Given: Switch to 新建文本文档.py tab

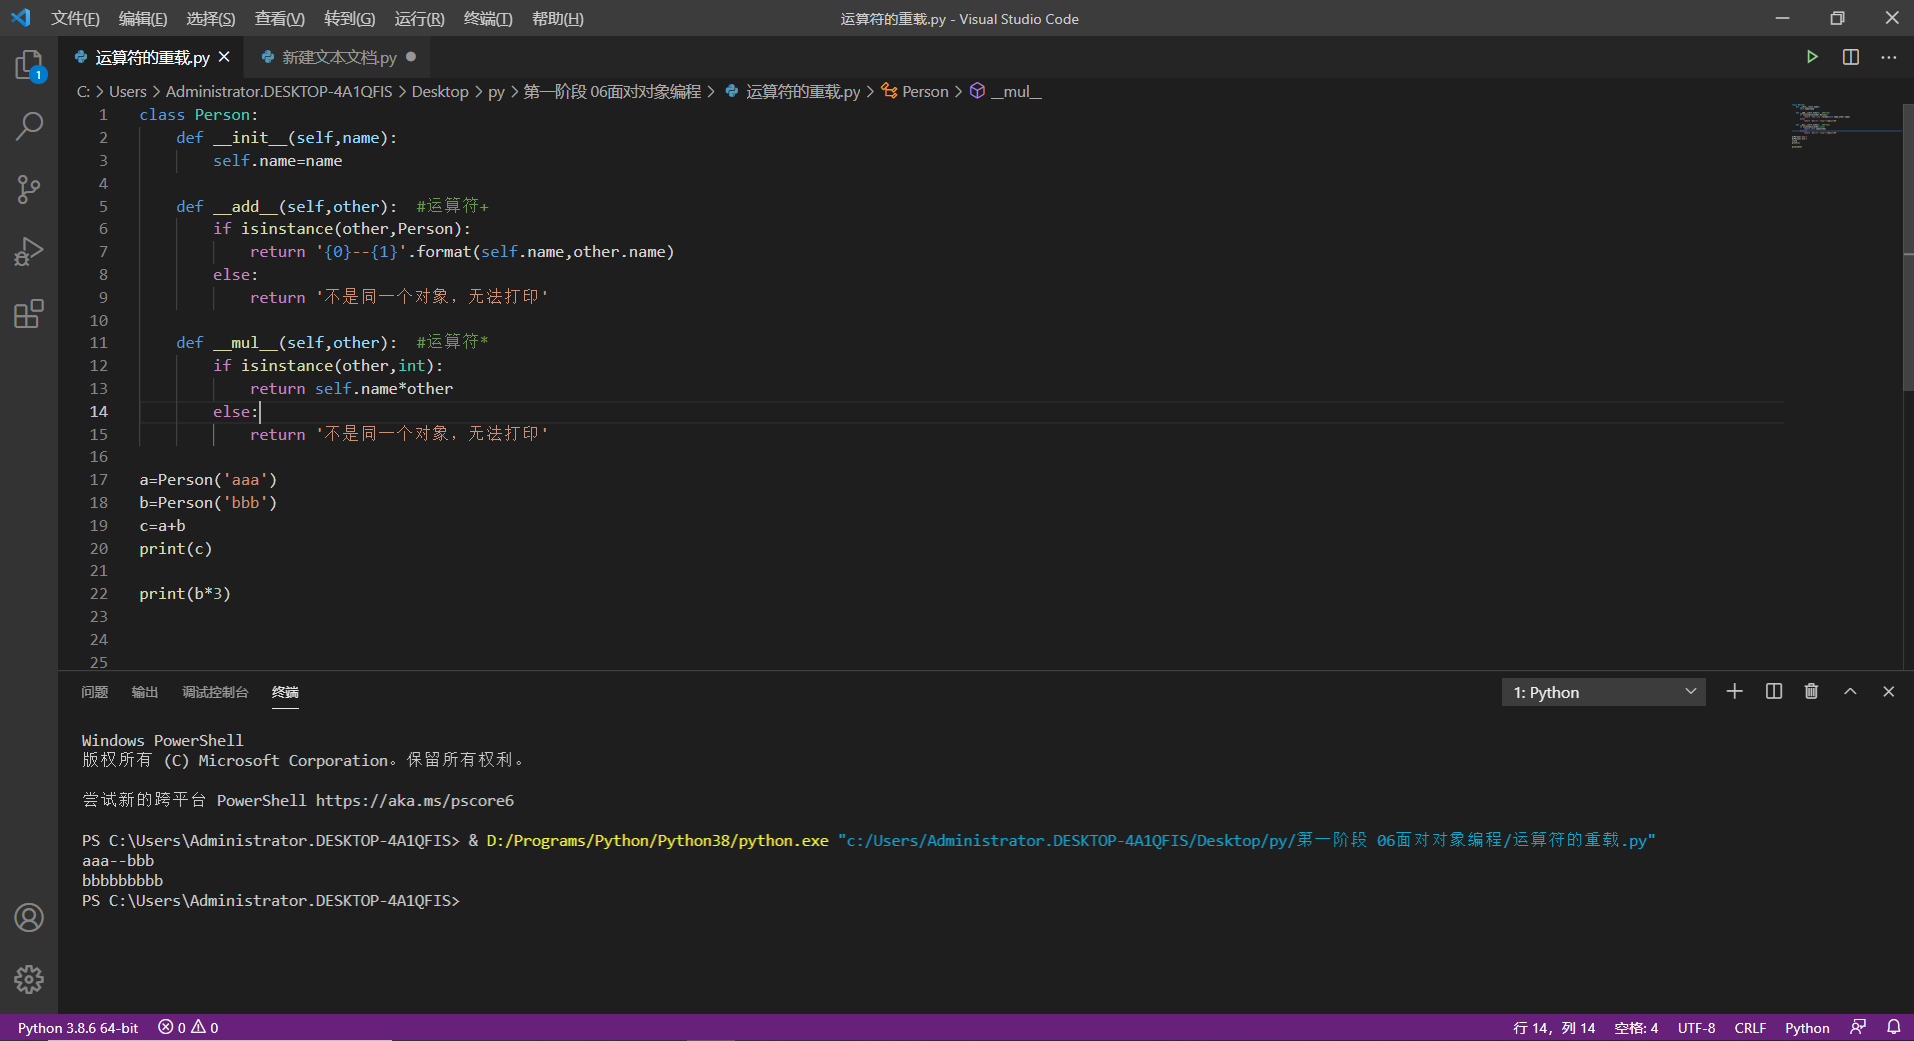Looking at the screenshot, I should click(338, 57).
